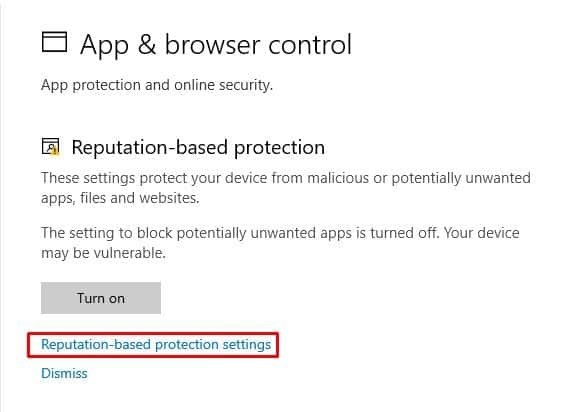579x412 pixels.
Task: Click the 'setting to block potentially unwanted apps' line
Action: [x=280, y=233]
